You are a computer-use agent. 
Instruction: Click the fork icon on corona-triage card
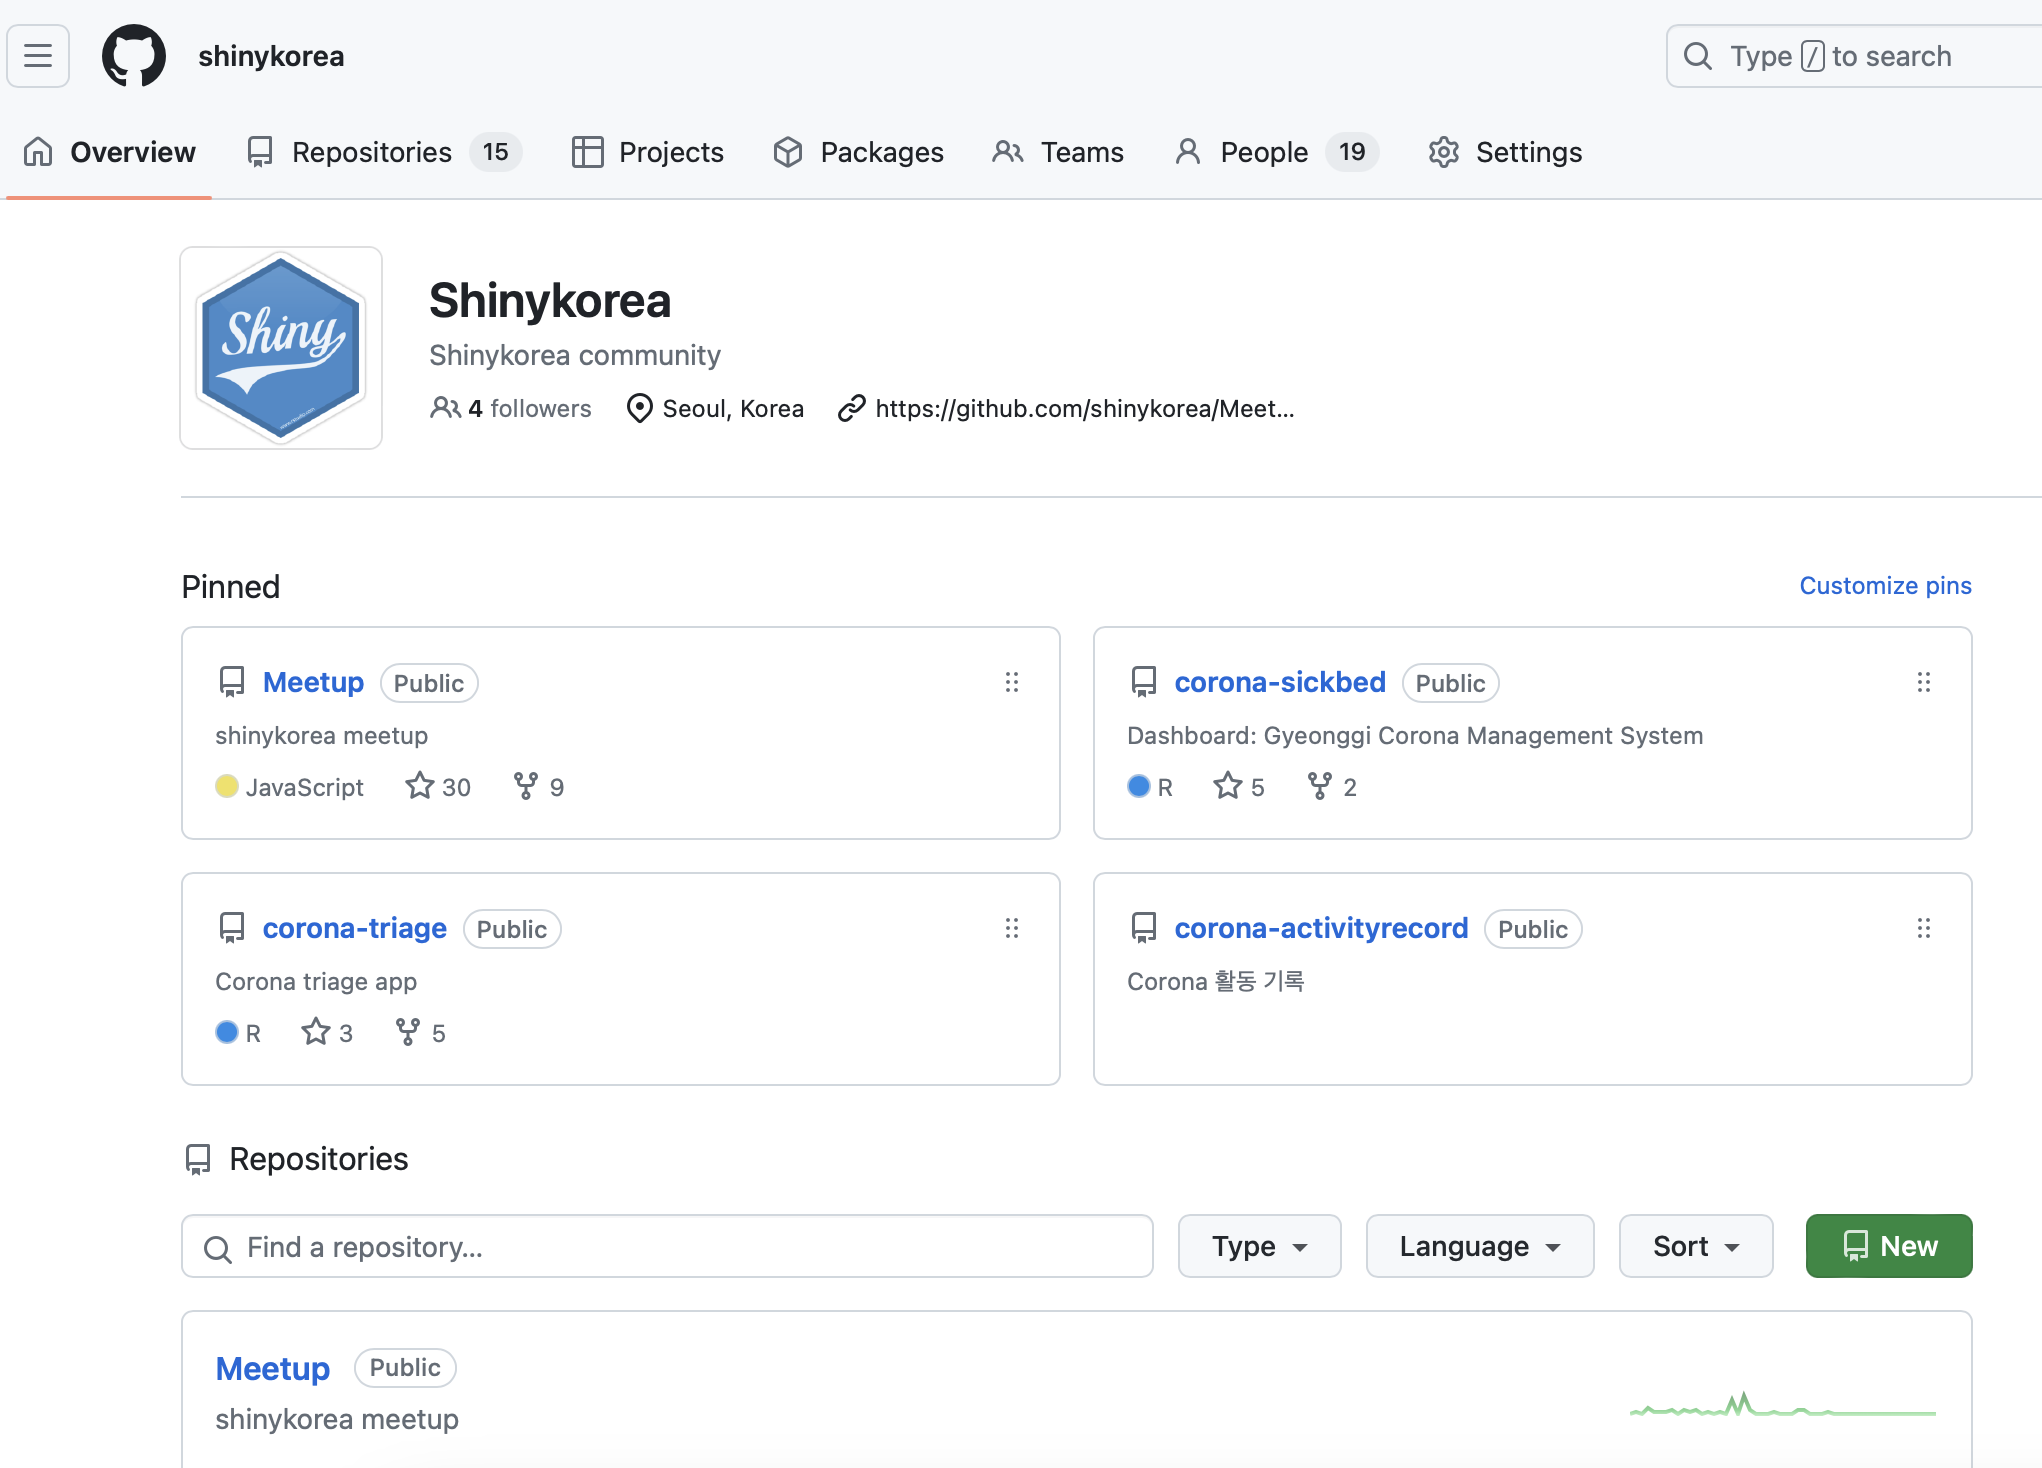point(408,1032)
